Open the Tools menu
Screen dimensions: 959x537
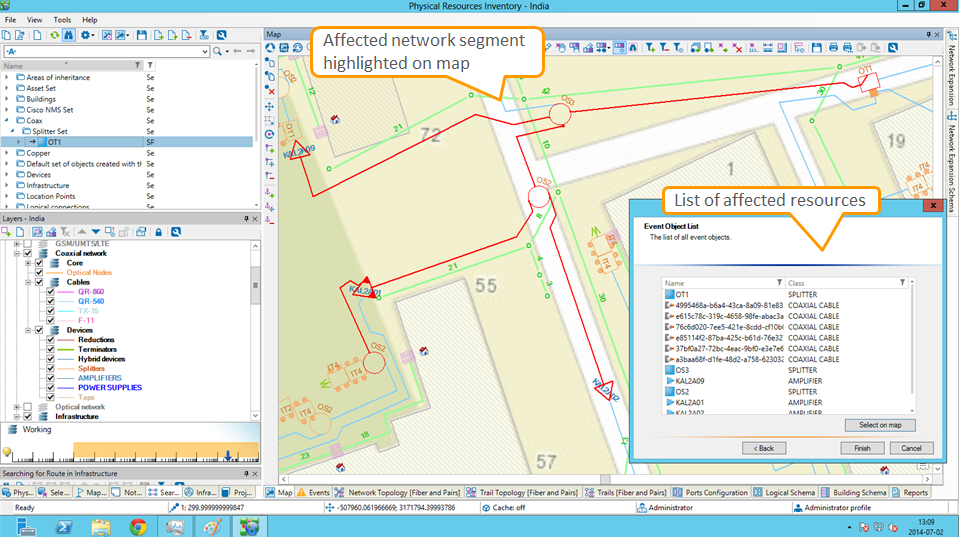tap(62, 19)
